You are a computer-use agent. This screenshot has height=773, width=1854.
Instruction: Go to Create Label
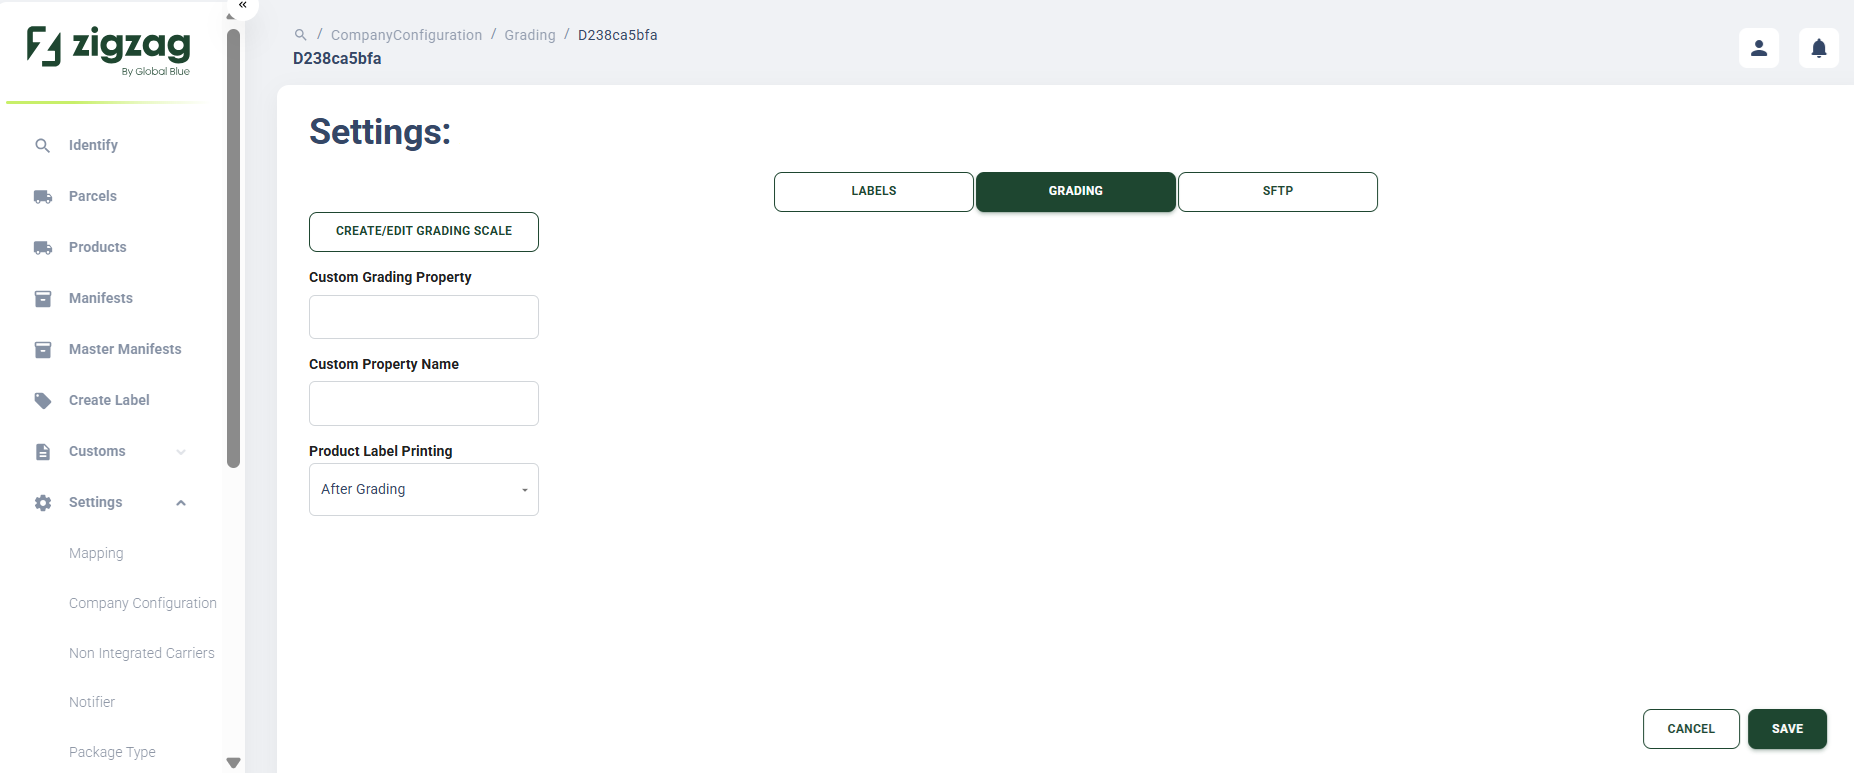click(x=109, y=400)
